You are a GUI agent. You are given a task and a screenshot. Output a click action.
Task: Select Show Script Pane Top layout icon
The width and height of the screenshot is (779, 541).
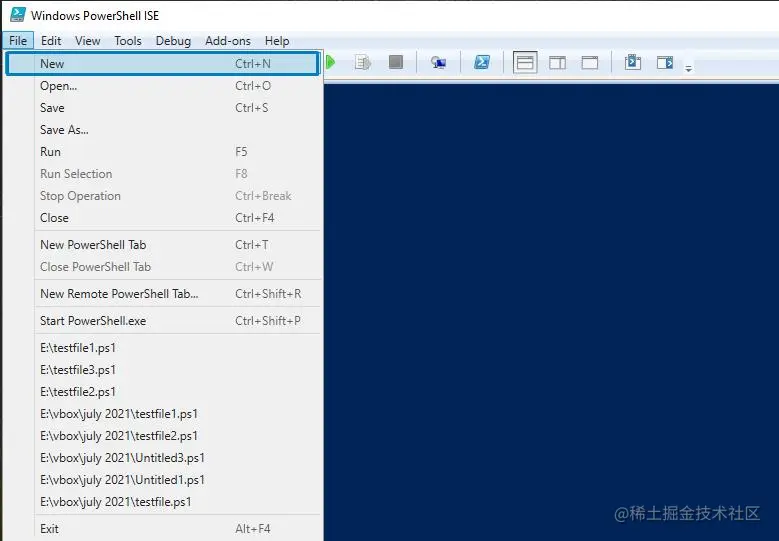[x=525, y=63]
